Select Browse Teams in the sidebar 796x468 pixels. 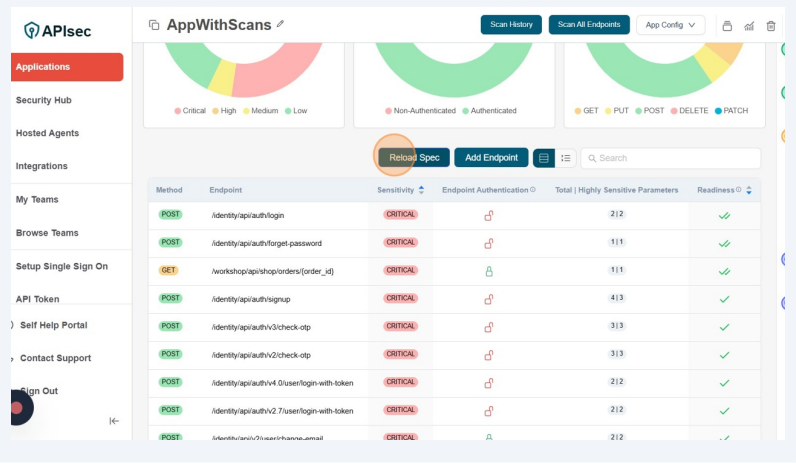click(47, 233)
